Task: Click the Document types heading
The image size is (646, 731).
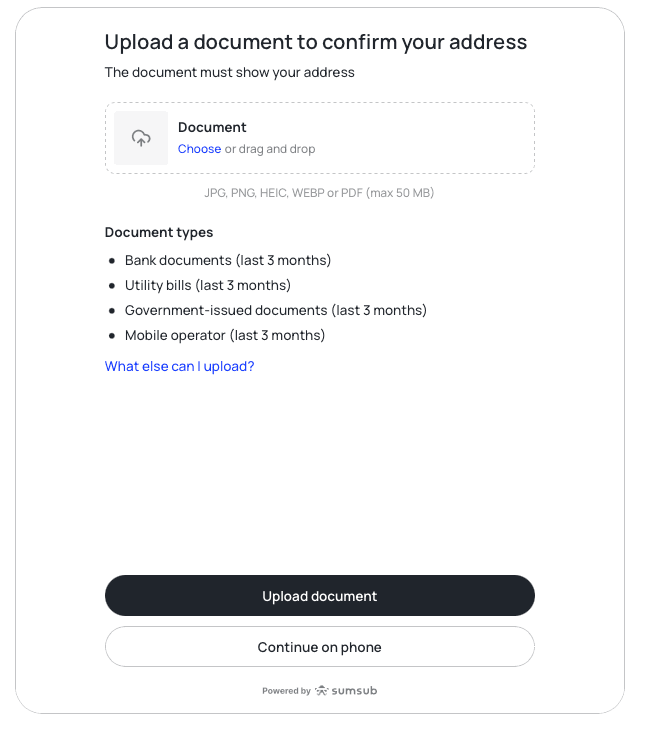Action: point(159,232)
